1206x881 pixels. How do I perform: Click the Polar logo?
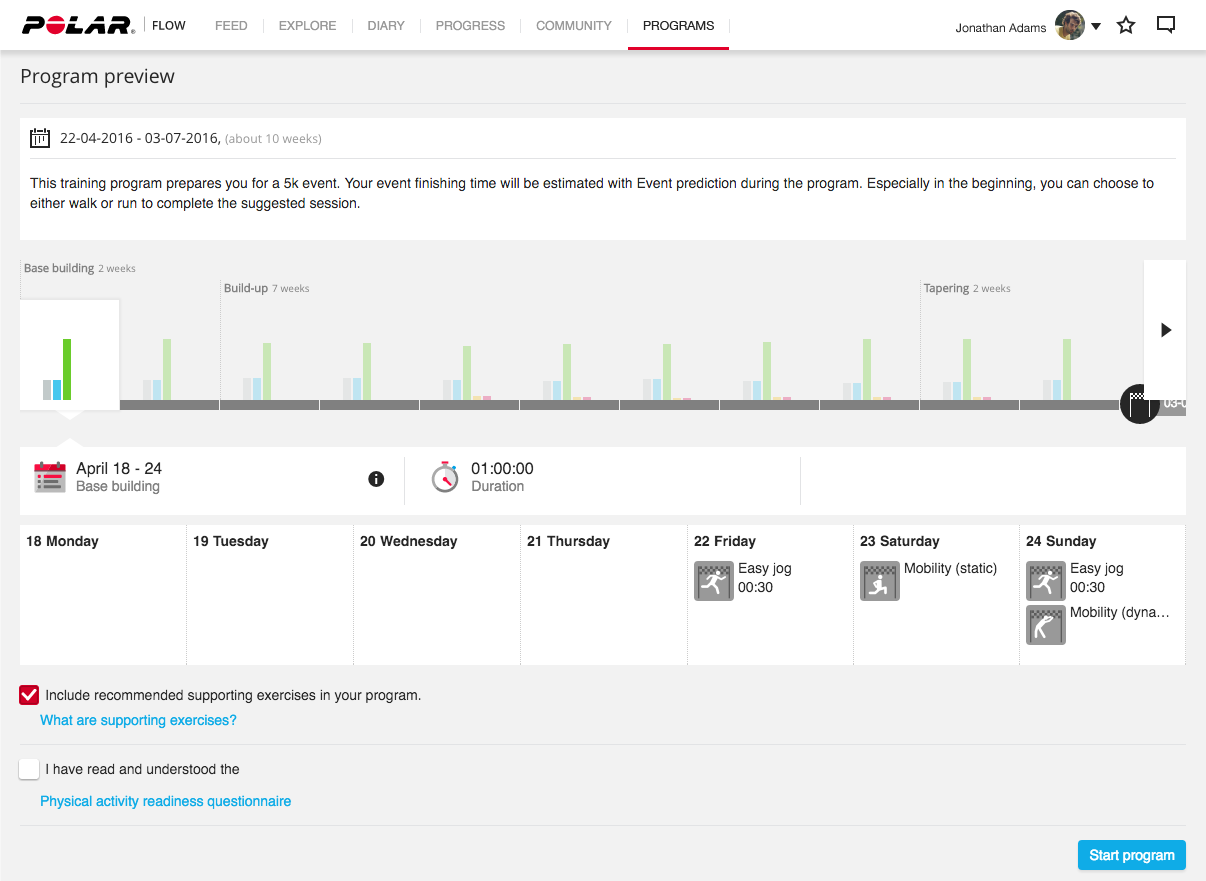78,26
